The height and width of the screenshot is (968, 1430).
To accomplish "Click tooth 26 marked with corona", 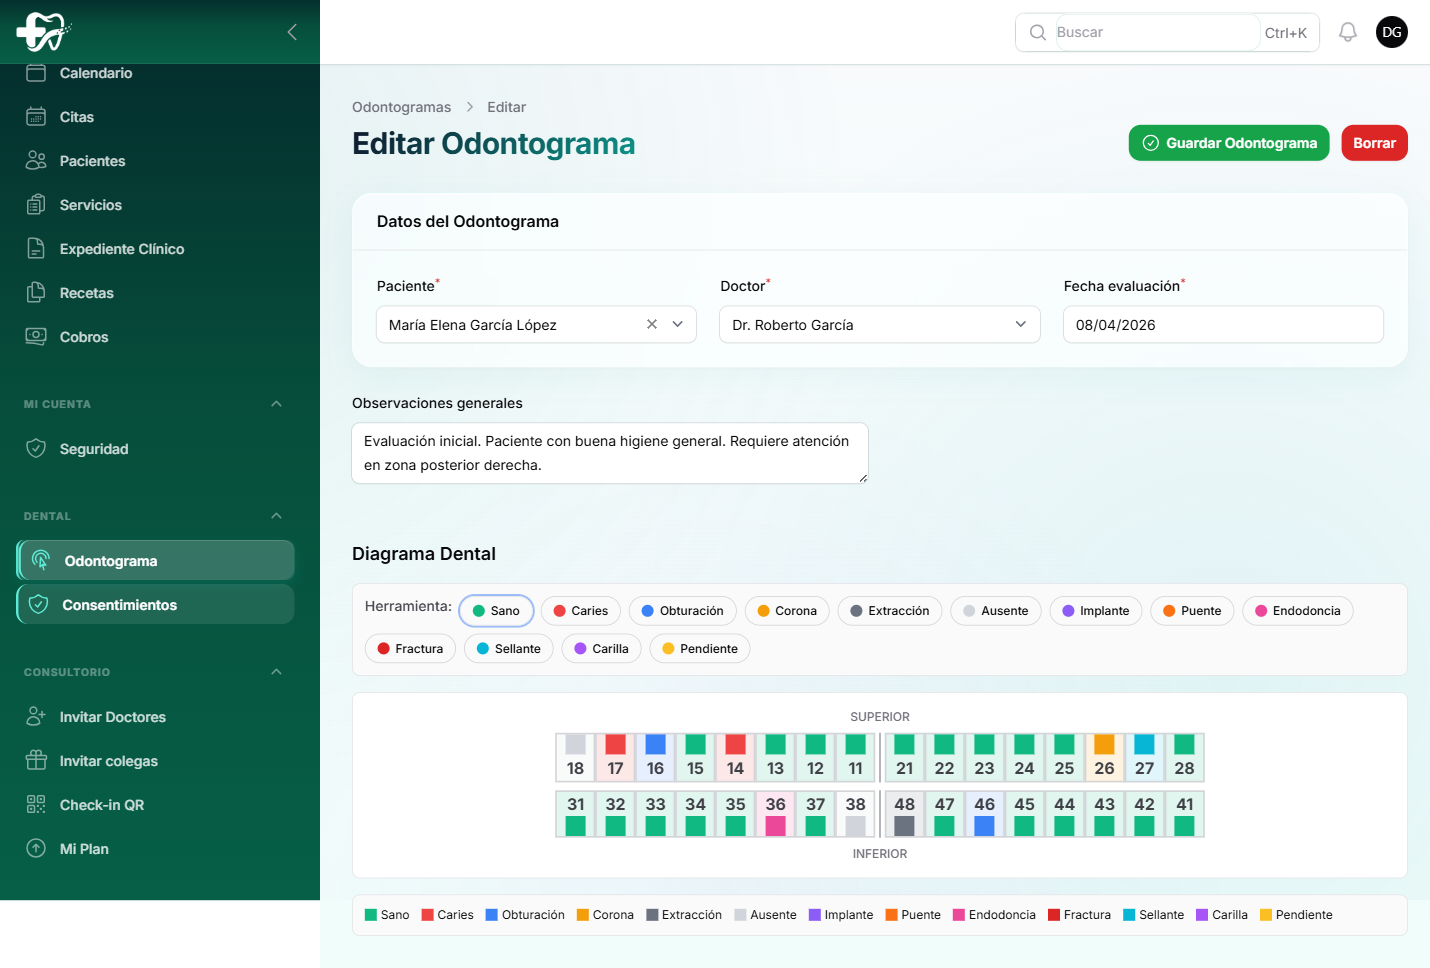I will coord(1105,757).
